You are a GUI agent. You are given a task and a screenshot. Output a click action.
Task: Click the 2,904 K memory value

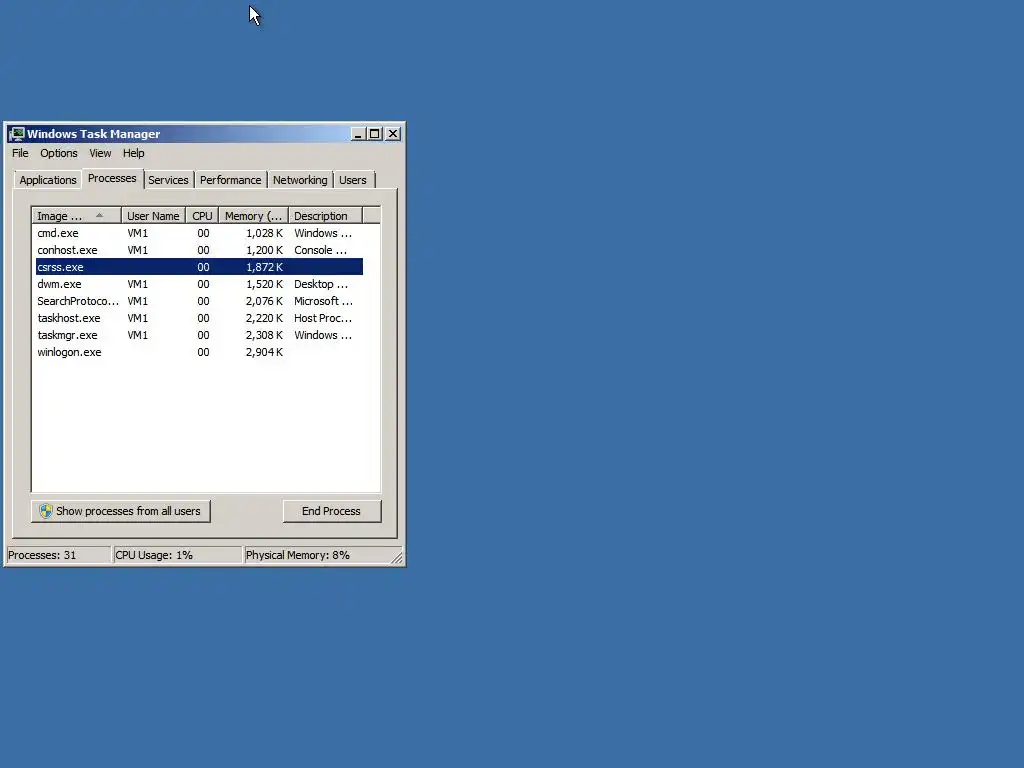coord(264,352)
